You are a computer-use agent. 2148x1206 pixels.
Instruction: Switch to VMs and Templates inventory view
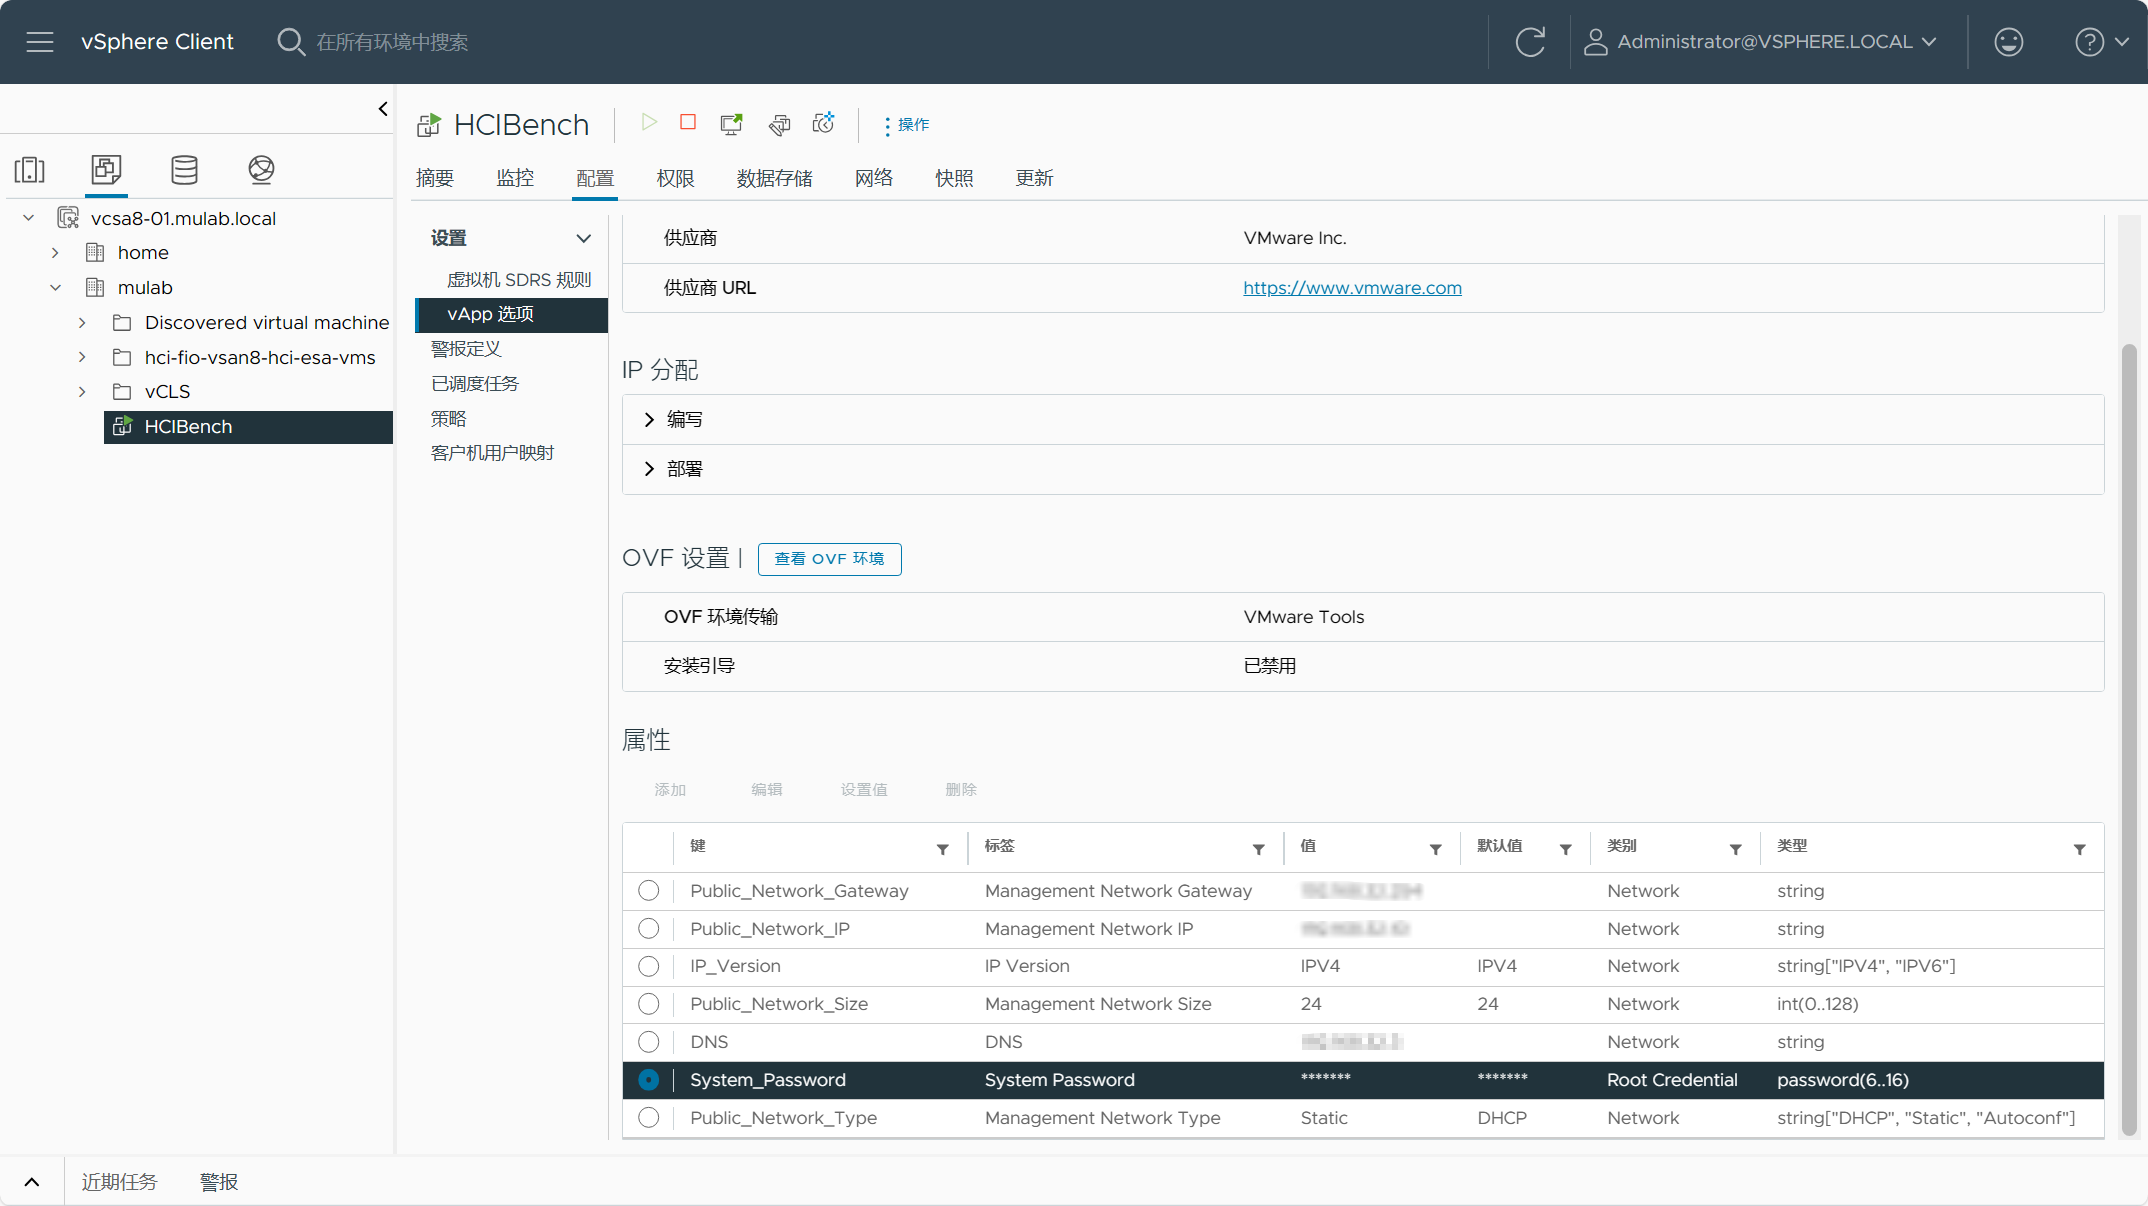click(106, 169)
